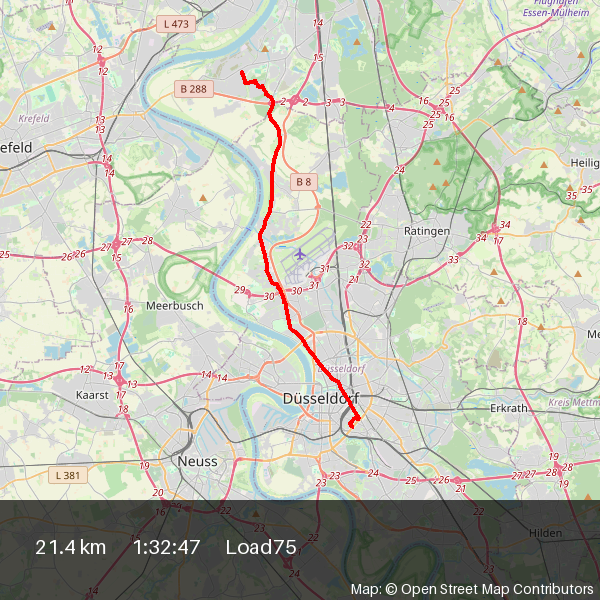This screenshot has height=600, width=600.
Task: Click the B 288 road shield
Action: point(194,89)
